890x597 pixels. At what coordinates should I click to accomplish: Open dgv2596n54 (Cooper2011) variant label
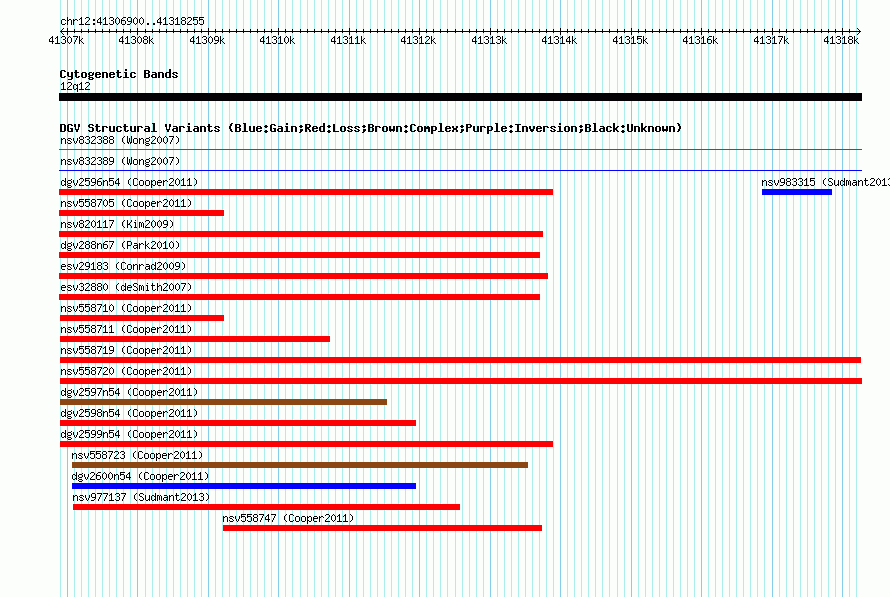click(x=129, y=182)
